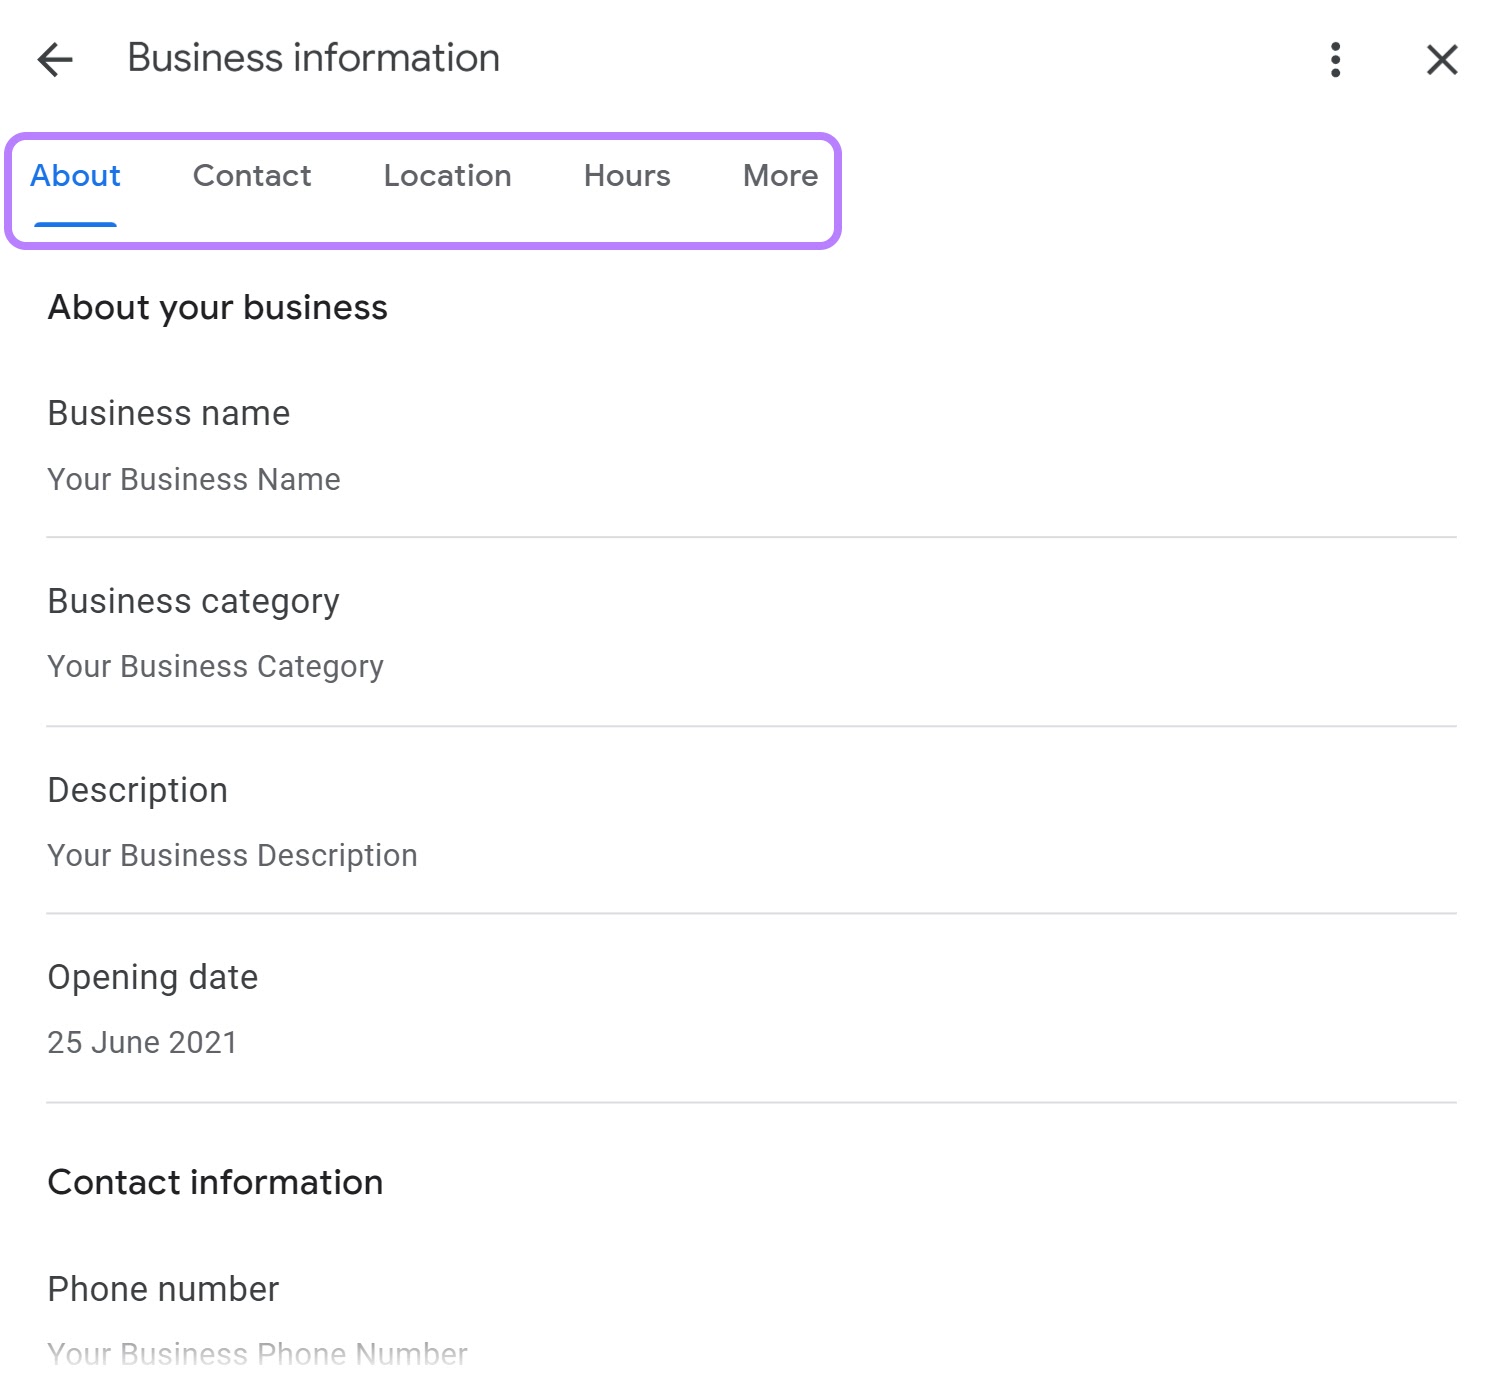Click Your Business Name text
Image resolution: width=1507 pixels, height=1392 pixels.
pyautogui.click(x=193, y=479)
